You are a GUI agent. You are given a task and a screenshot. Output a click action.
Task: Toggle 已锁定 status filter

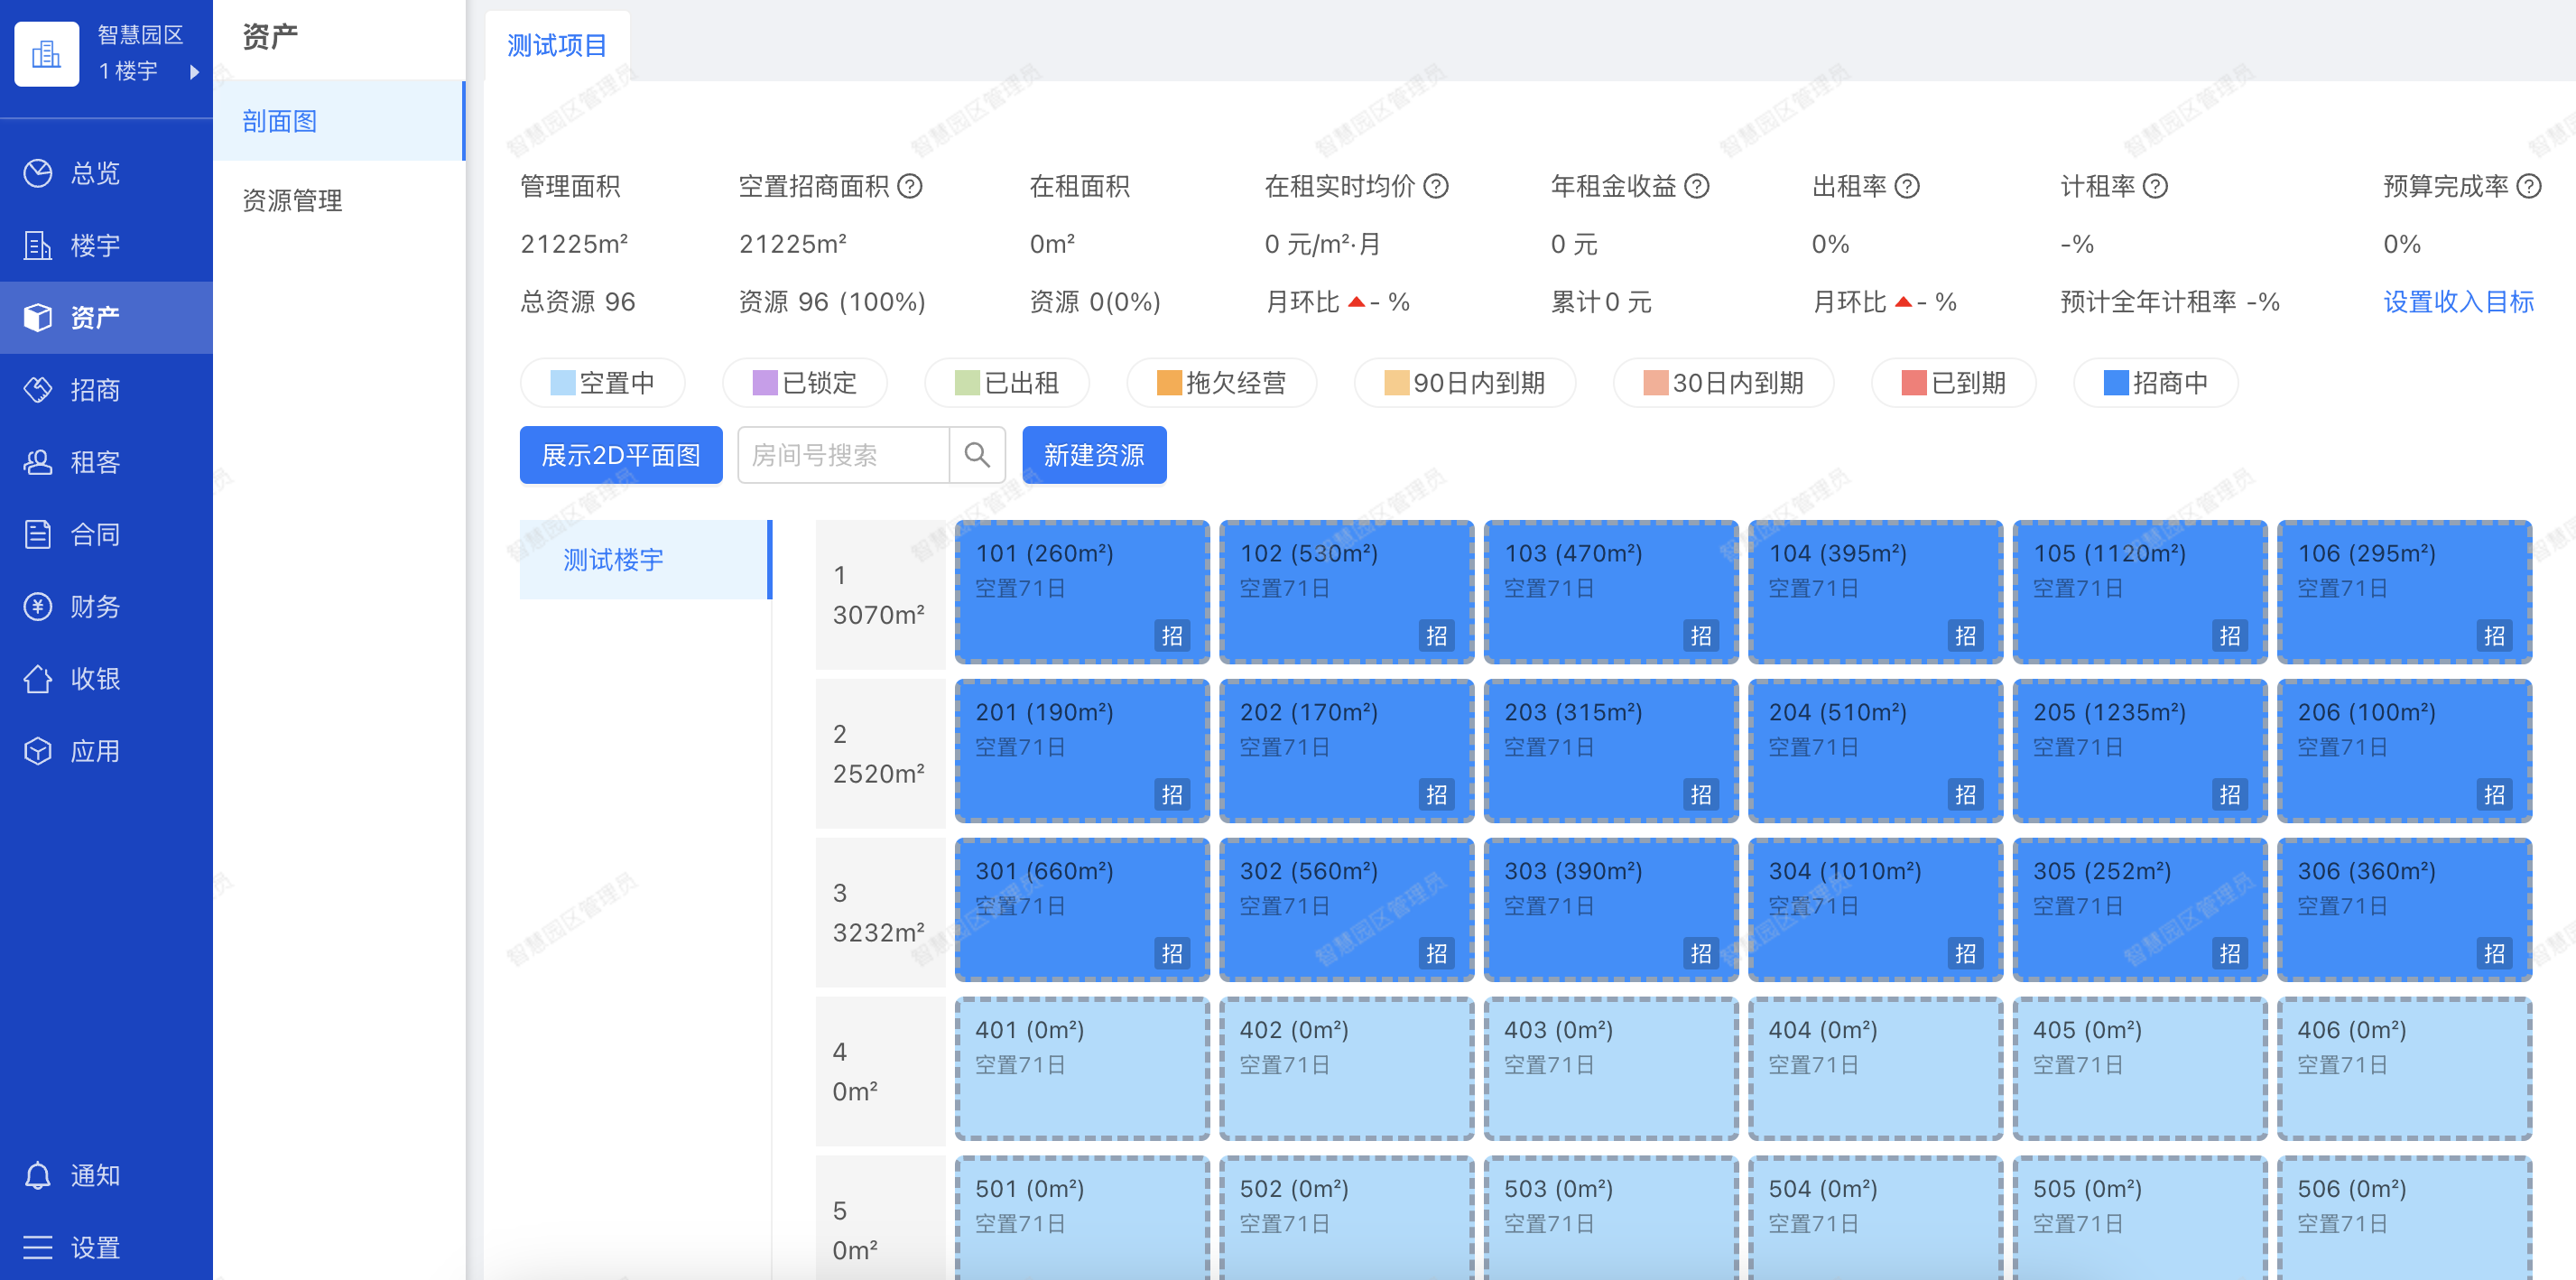coord(805,383)
